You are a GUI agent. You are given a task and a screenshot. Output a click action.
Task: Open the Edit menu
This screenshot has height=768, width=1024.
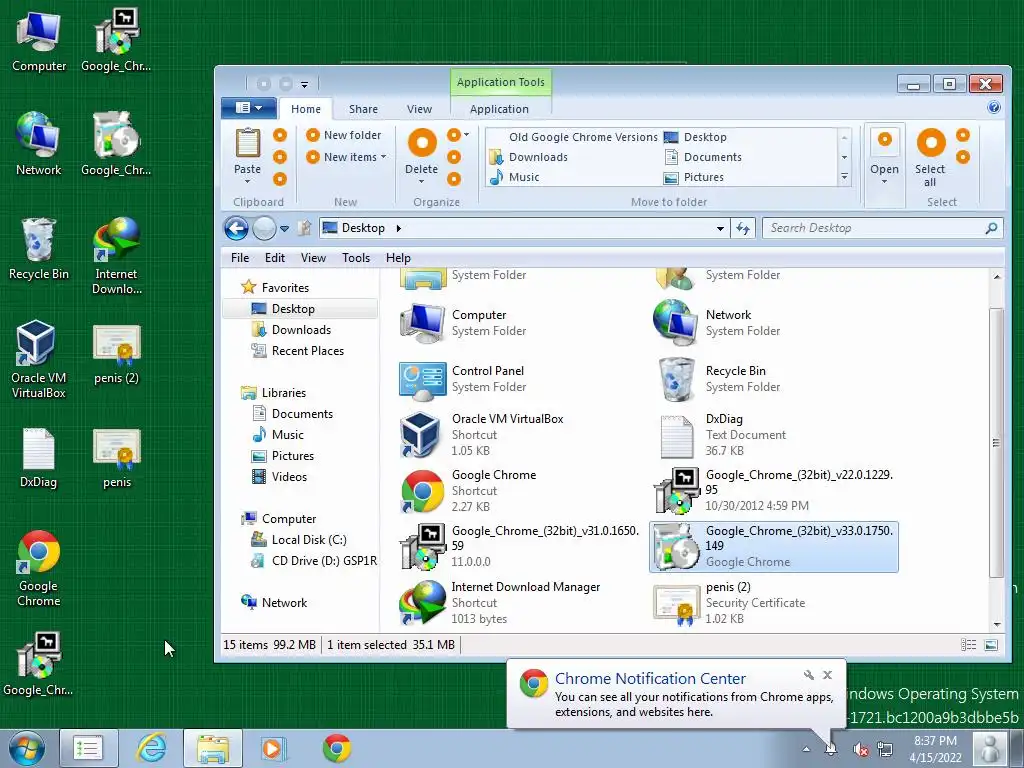[x=275, y=258]
